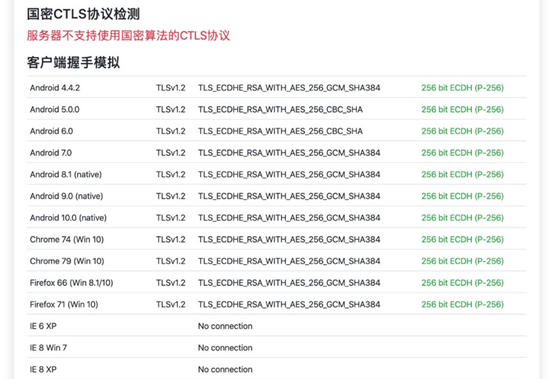Select the Android 4.4.2 row
This screenshot has width=554, height=379.
coord(276,88)
